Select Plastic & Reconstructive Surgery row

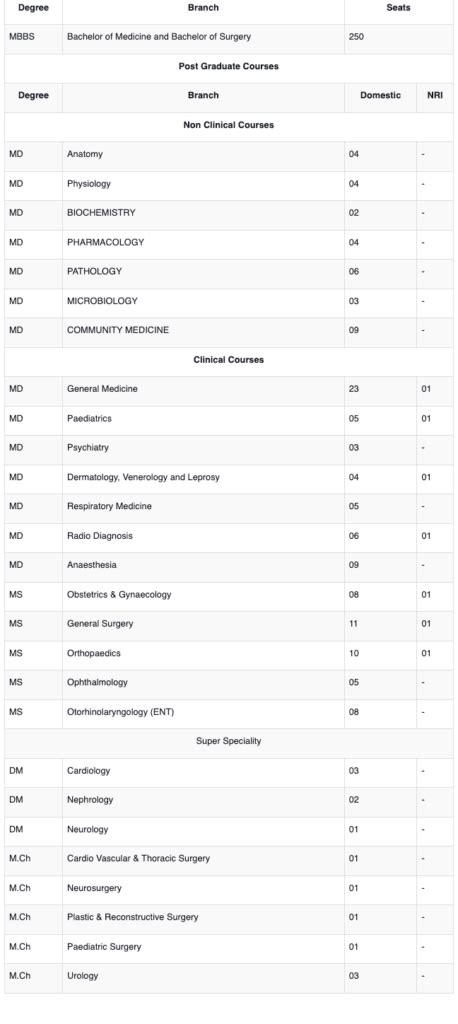(229, 918)
